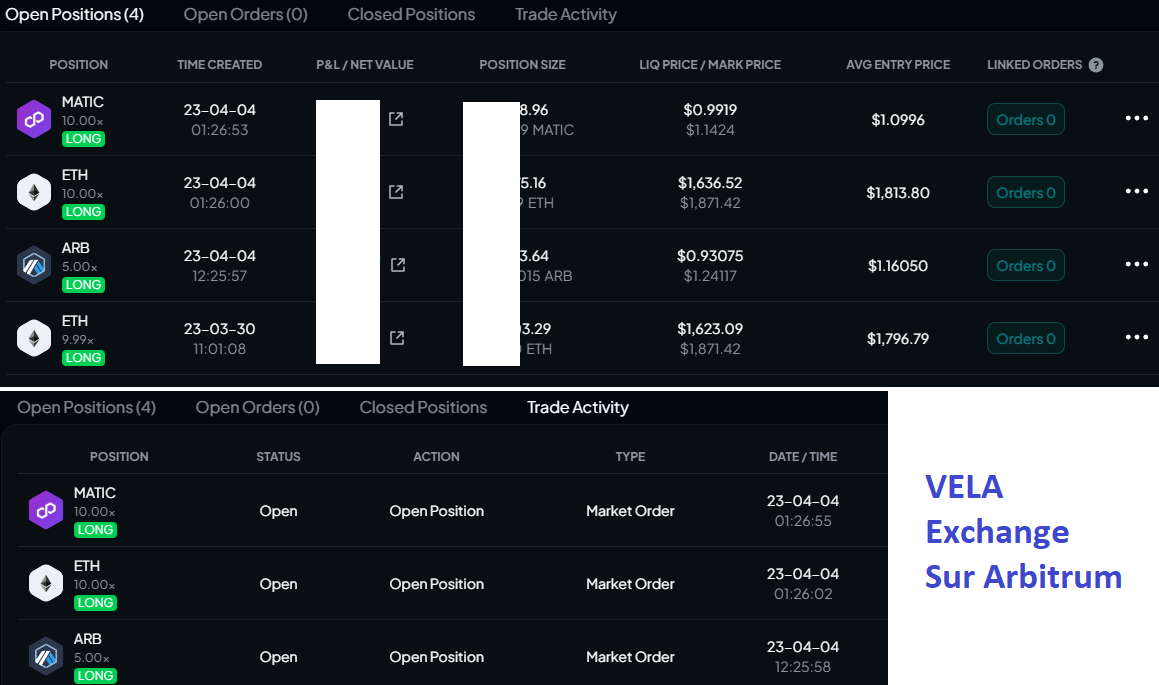Click LONG badge on MATIC open position
The image size is (1159, 685).
point(83,139)
